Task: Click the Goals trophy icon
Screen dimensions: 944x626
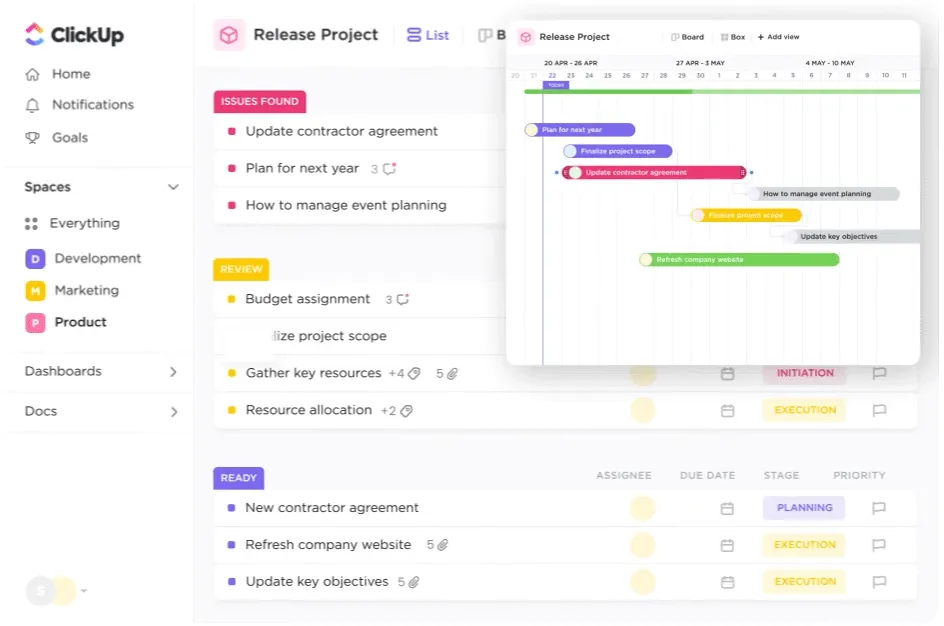Action: pyautogui.click(x=33, y=138)
